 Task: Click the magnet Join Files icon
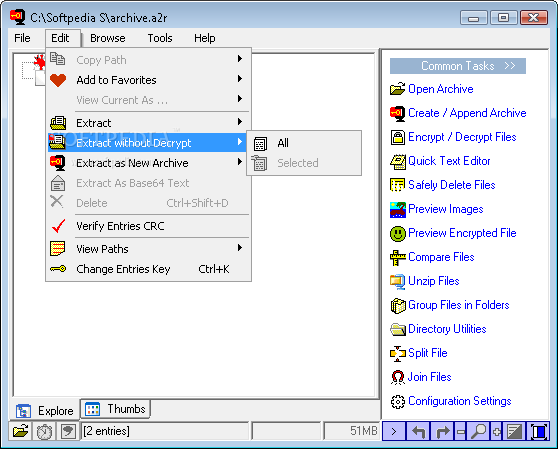pyautogui.click(x=398, y=377)
